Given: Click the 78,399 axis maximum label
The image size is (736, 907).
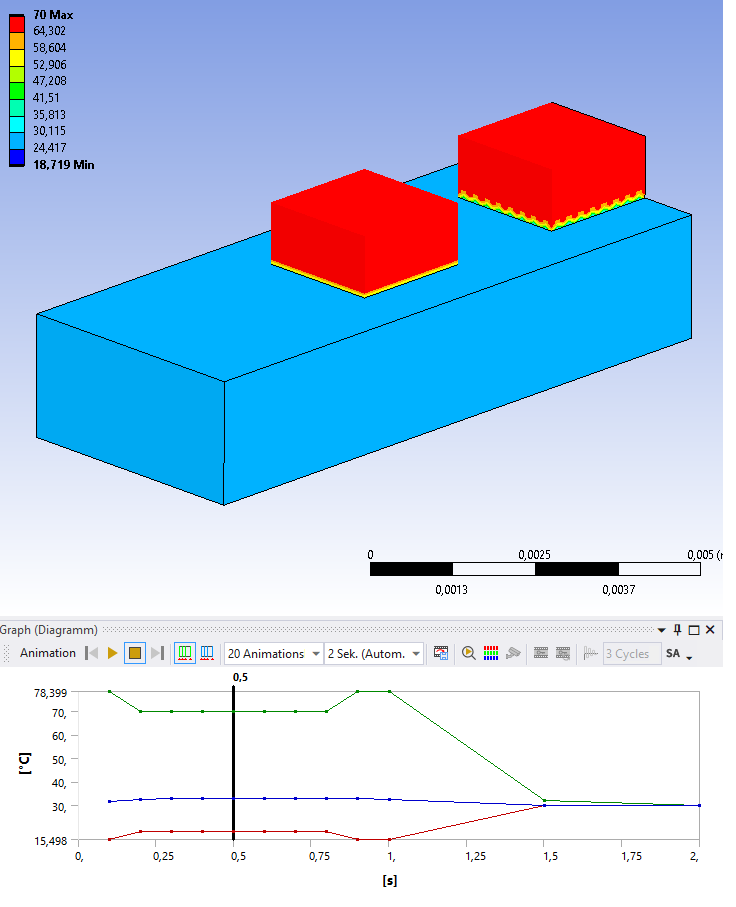Looking at the screenshot, I should point(50,693).
